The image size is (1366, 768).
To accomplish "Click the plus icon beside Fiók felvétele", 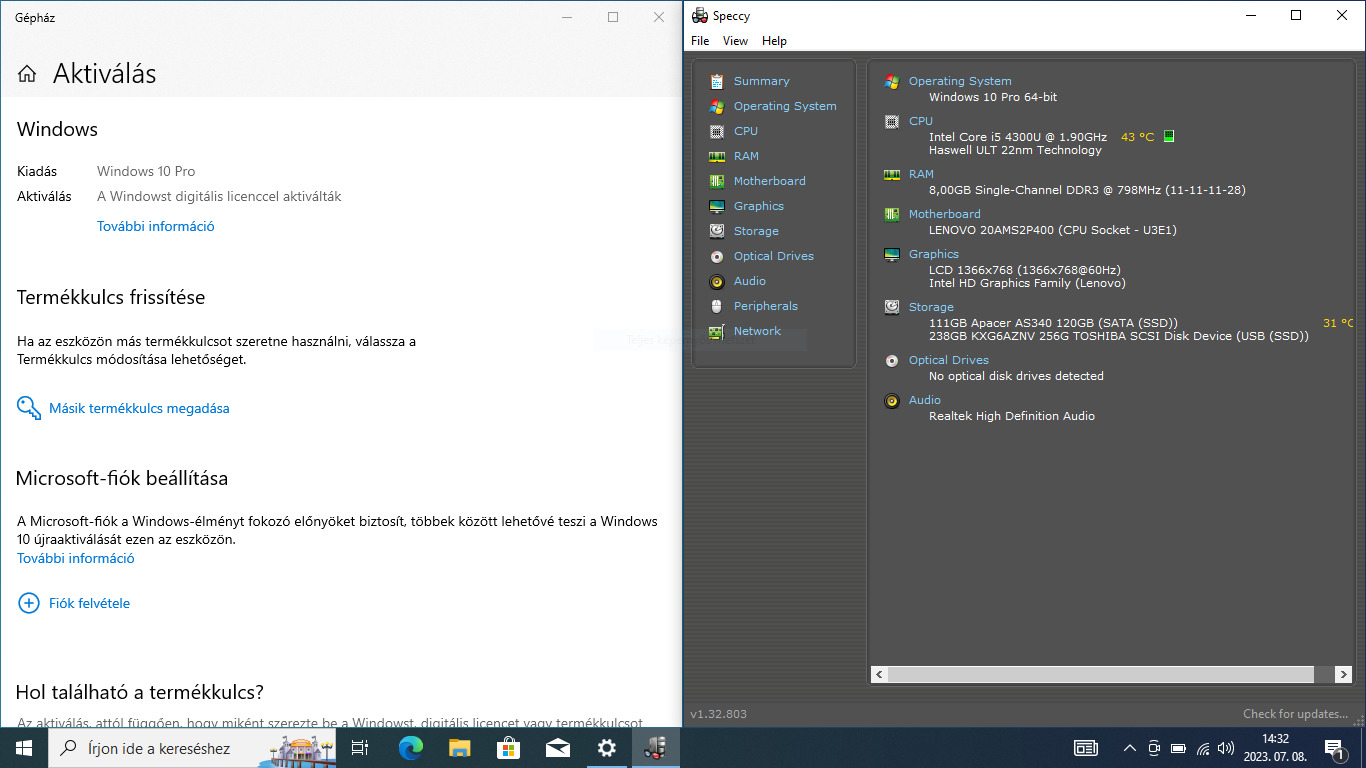I will 28,603.
